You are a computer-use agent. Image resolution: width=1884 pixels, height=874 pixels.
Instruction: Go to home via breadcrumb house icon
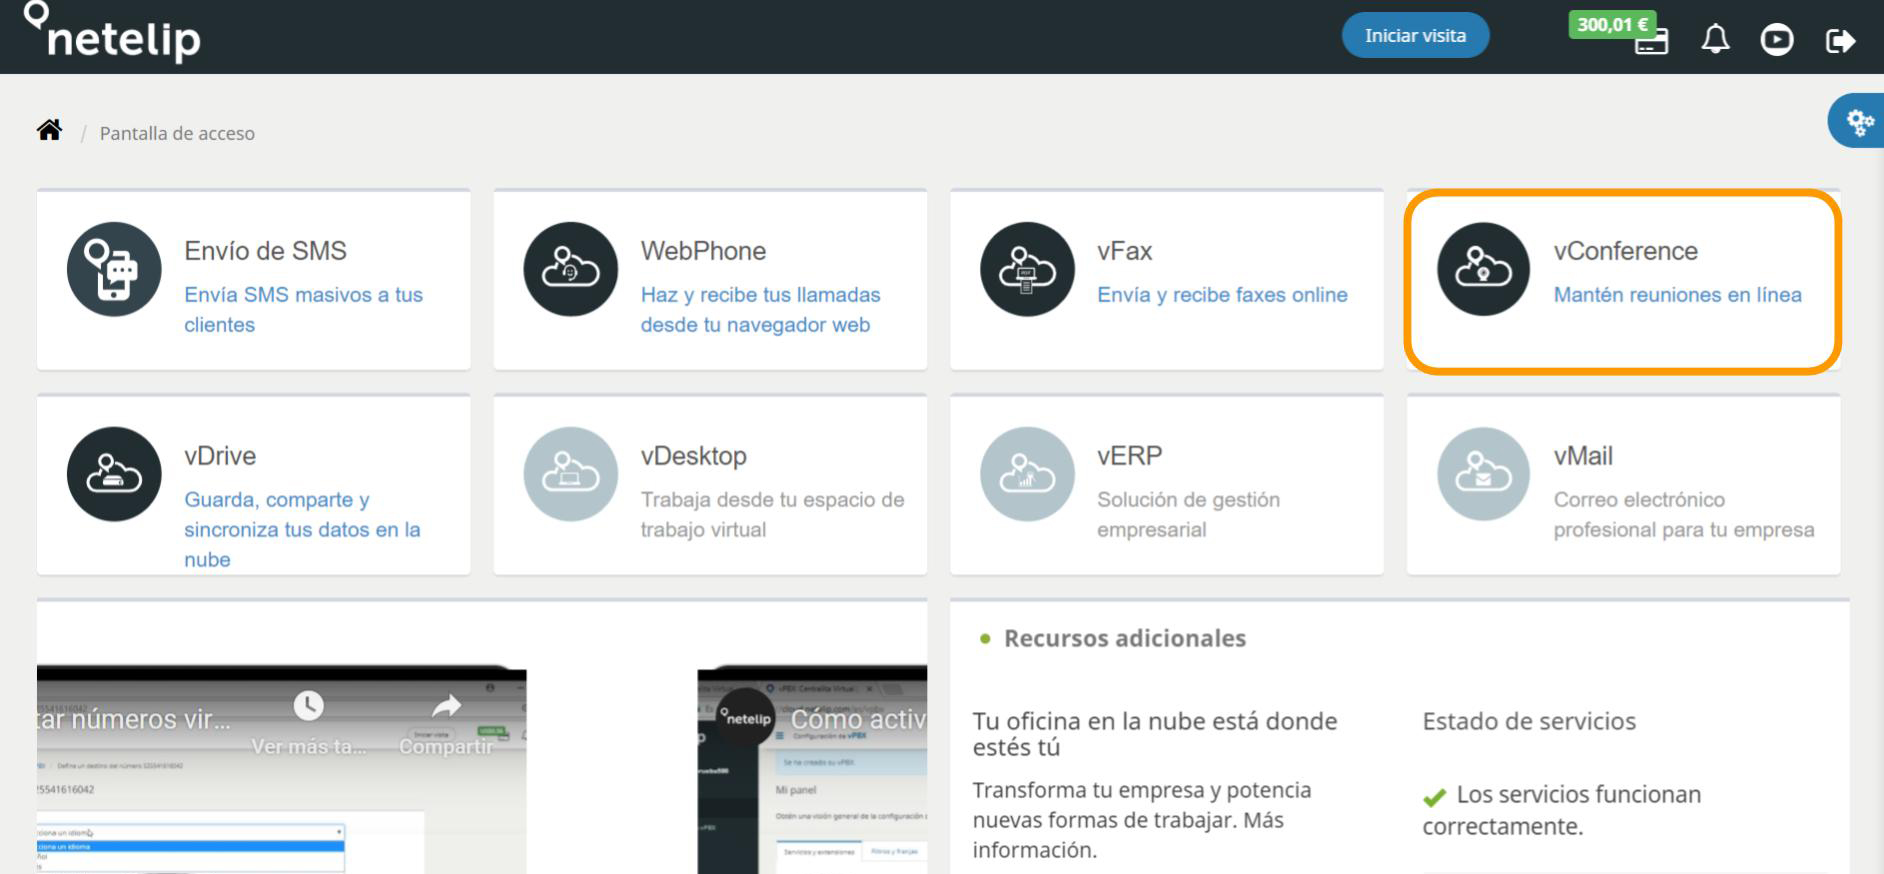click(x=49, y=130)
